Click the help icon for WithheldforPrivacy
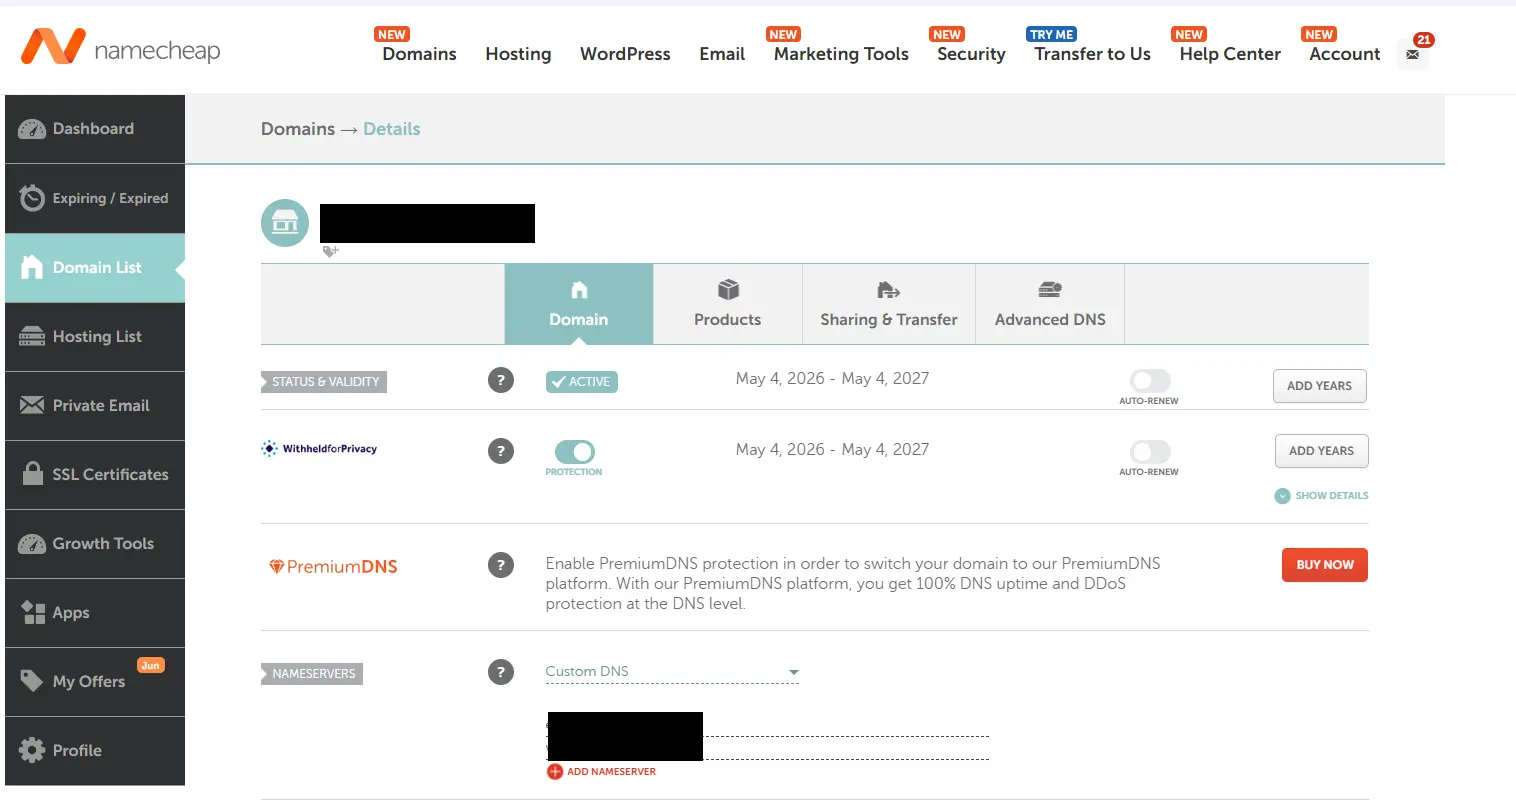The width and height of the screenshot is (1516, 800). point(501,451)
